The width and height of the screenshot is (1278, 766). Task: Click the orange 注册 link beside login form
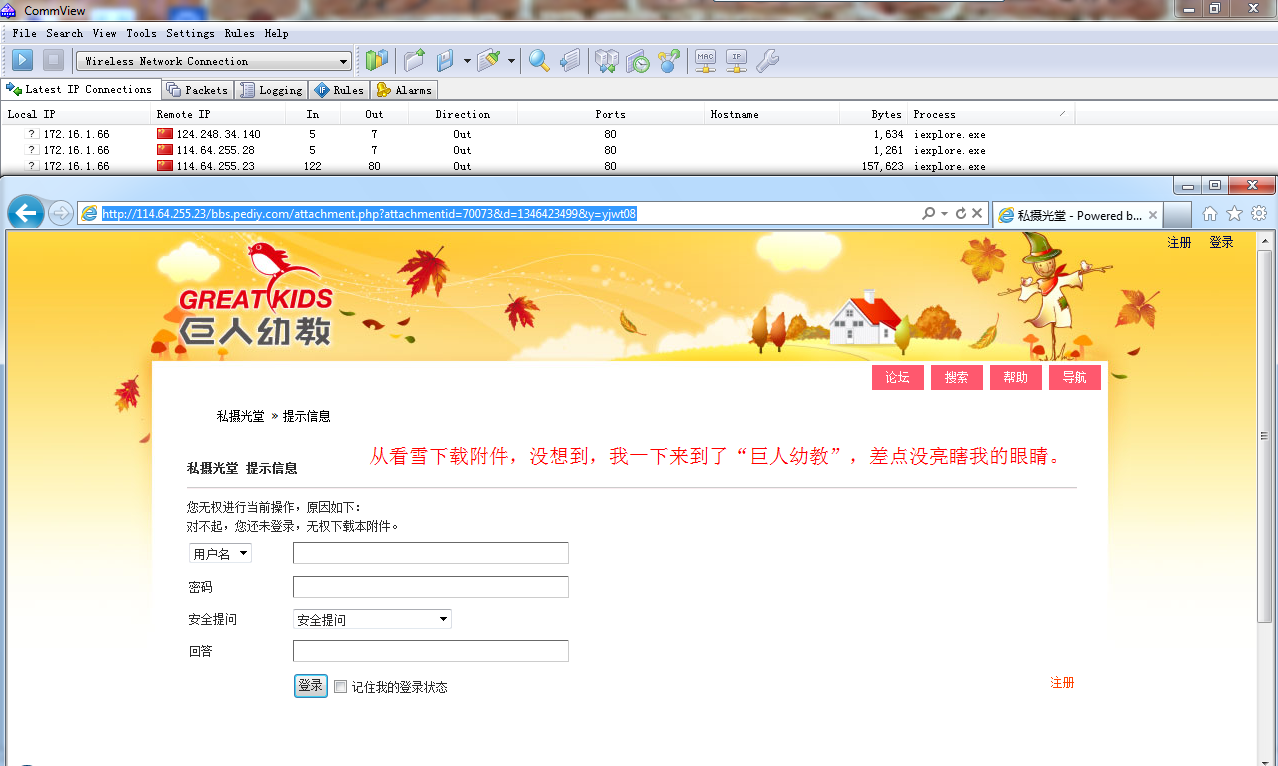(x=1062, y=682)
